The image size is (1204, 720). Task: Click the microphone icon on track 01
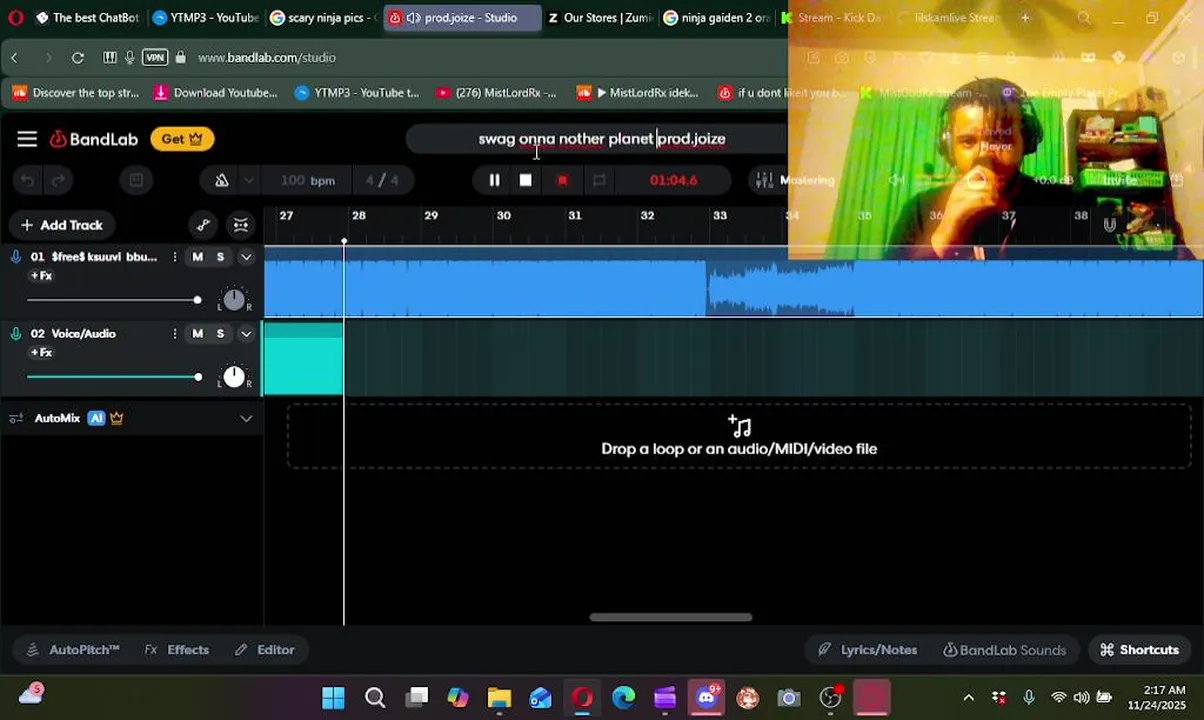point(15,257)
